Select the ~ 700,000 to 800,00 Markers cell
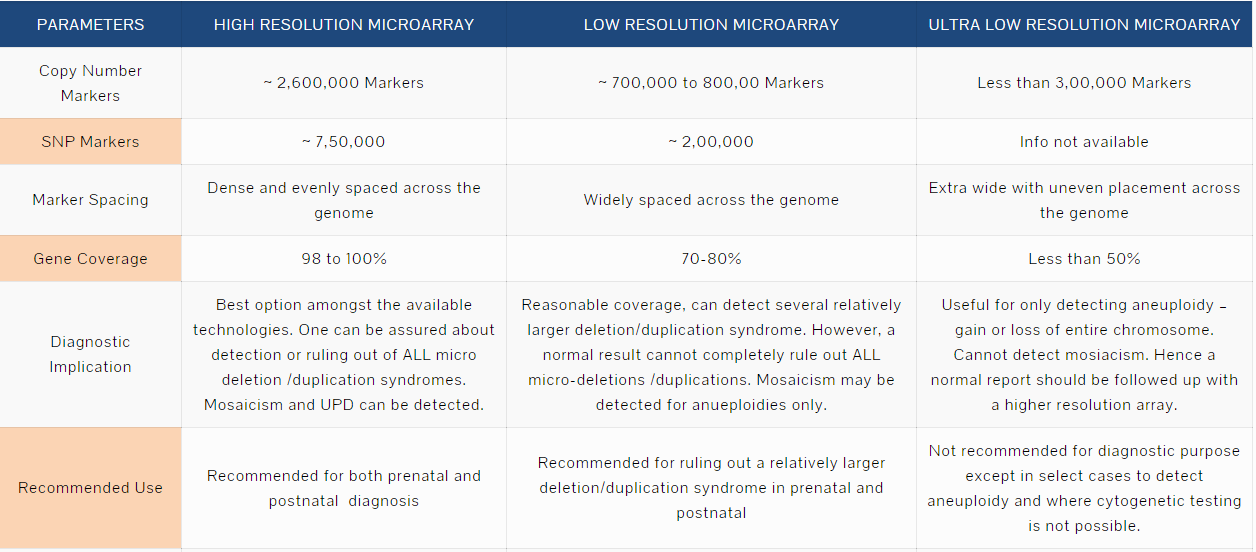Image resolution: width=1256 pixels, height=552 pixels. [711, 83]
